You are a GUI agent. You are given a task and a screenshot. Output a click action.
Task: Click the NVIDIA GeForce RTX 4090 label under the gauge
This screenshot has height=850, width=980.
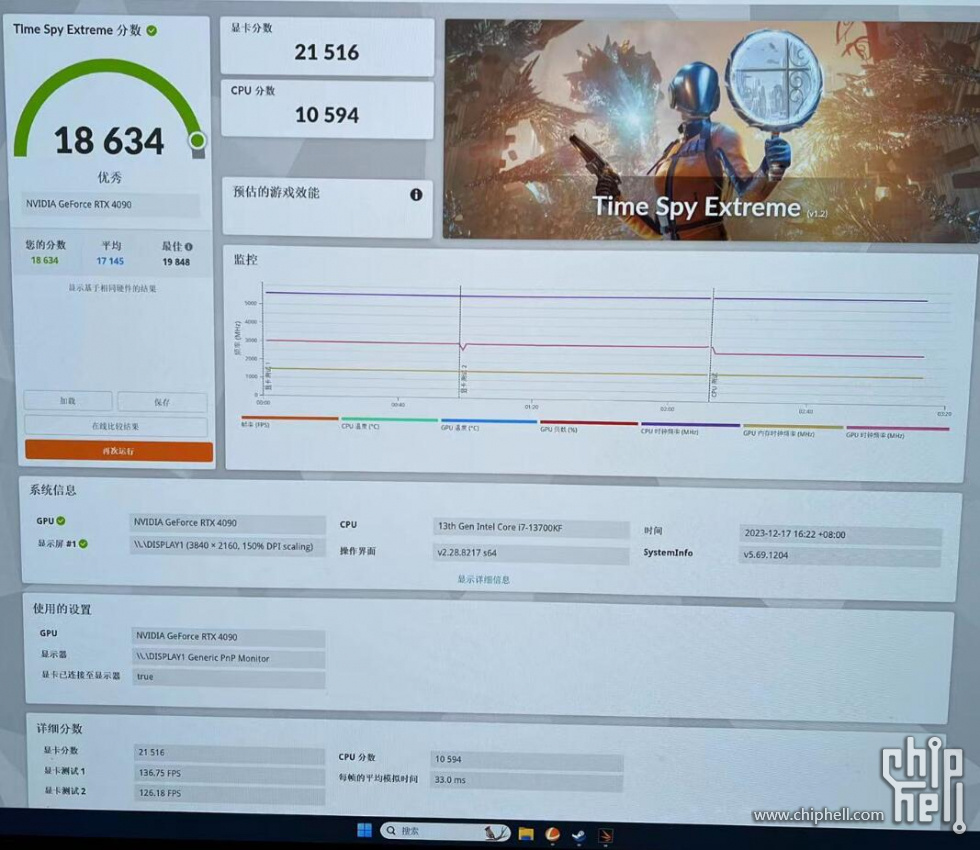110,204
